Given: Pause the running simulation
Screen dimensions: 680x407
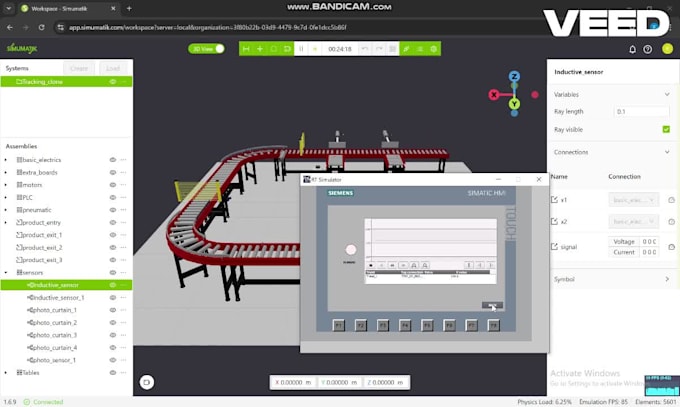Looking at the screenshot, I should 301,49.
